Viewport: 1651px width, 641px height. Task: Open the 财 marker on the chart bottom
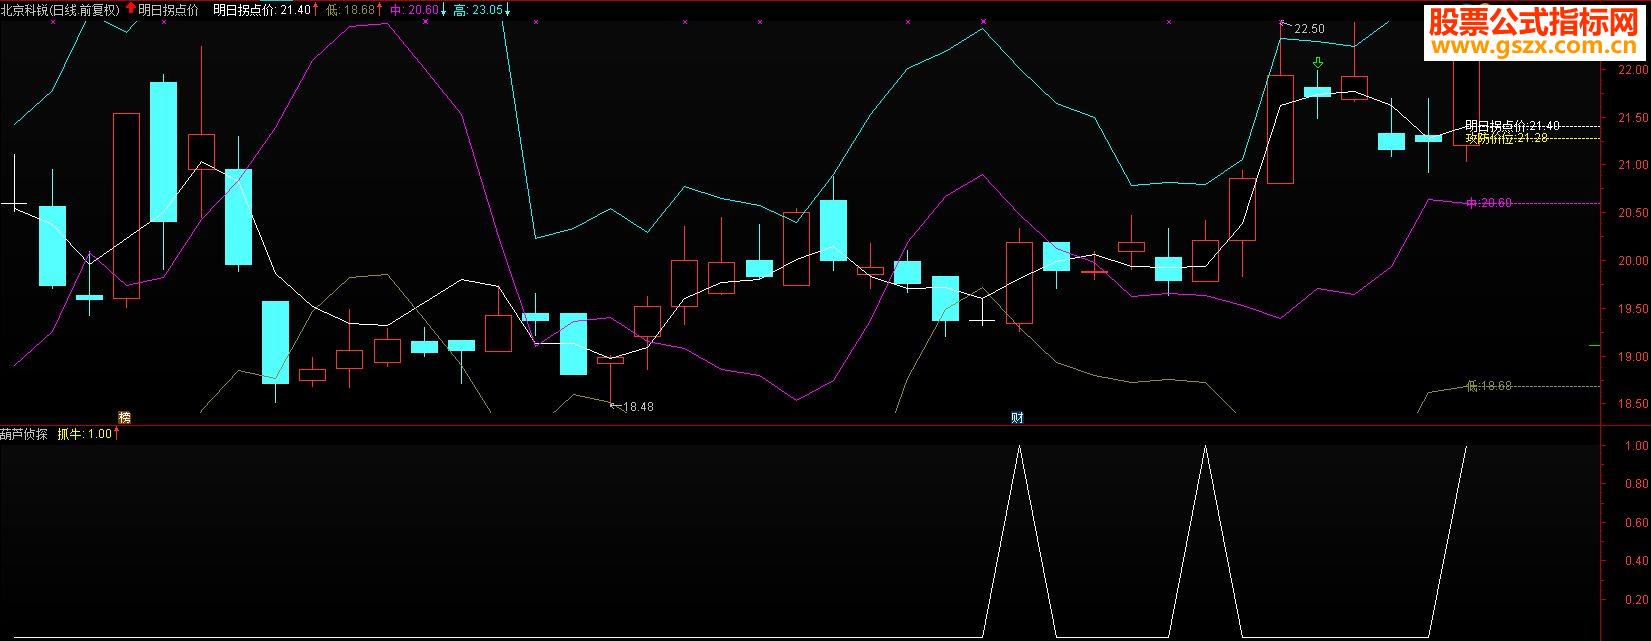click(x=1017, y=418)
